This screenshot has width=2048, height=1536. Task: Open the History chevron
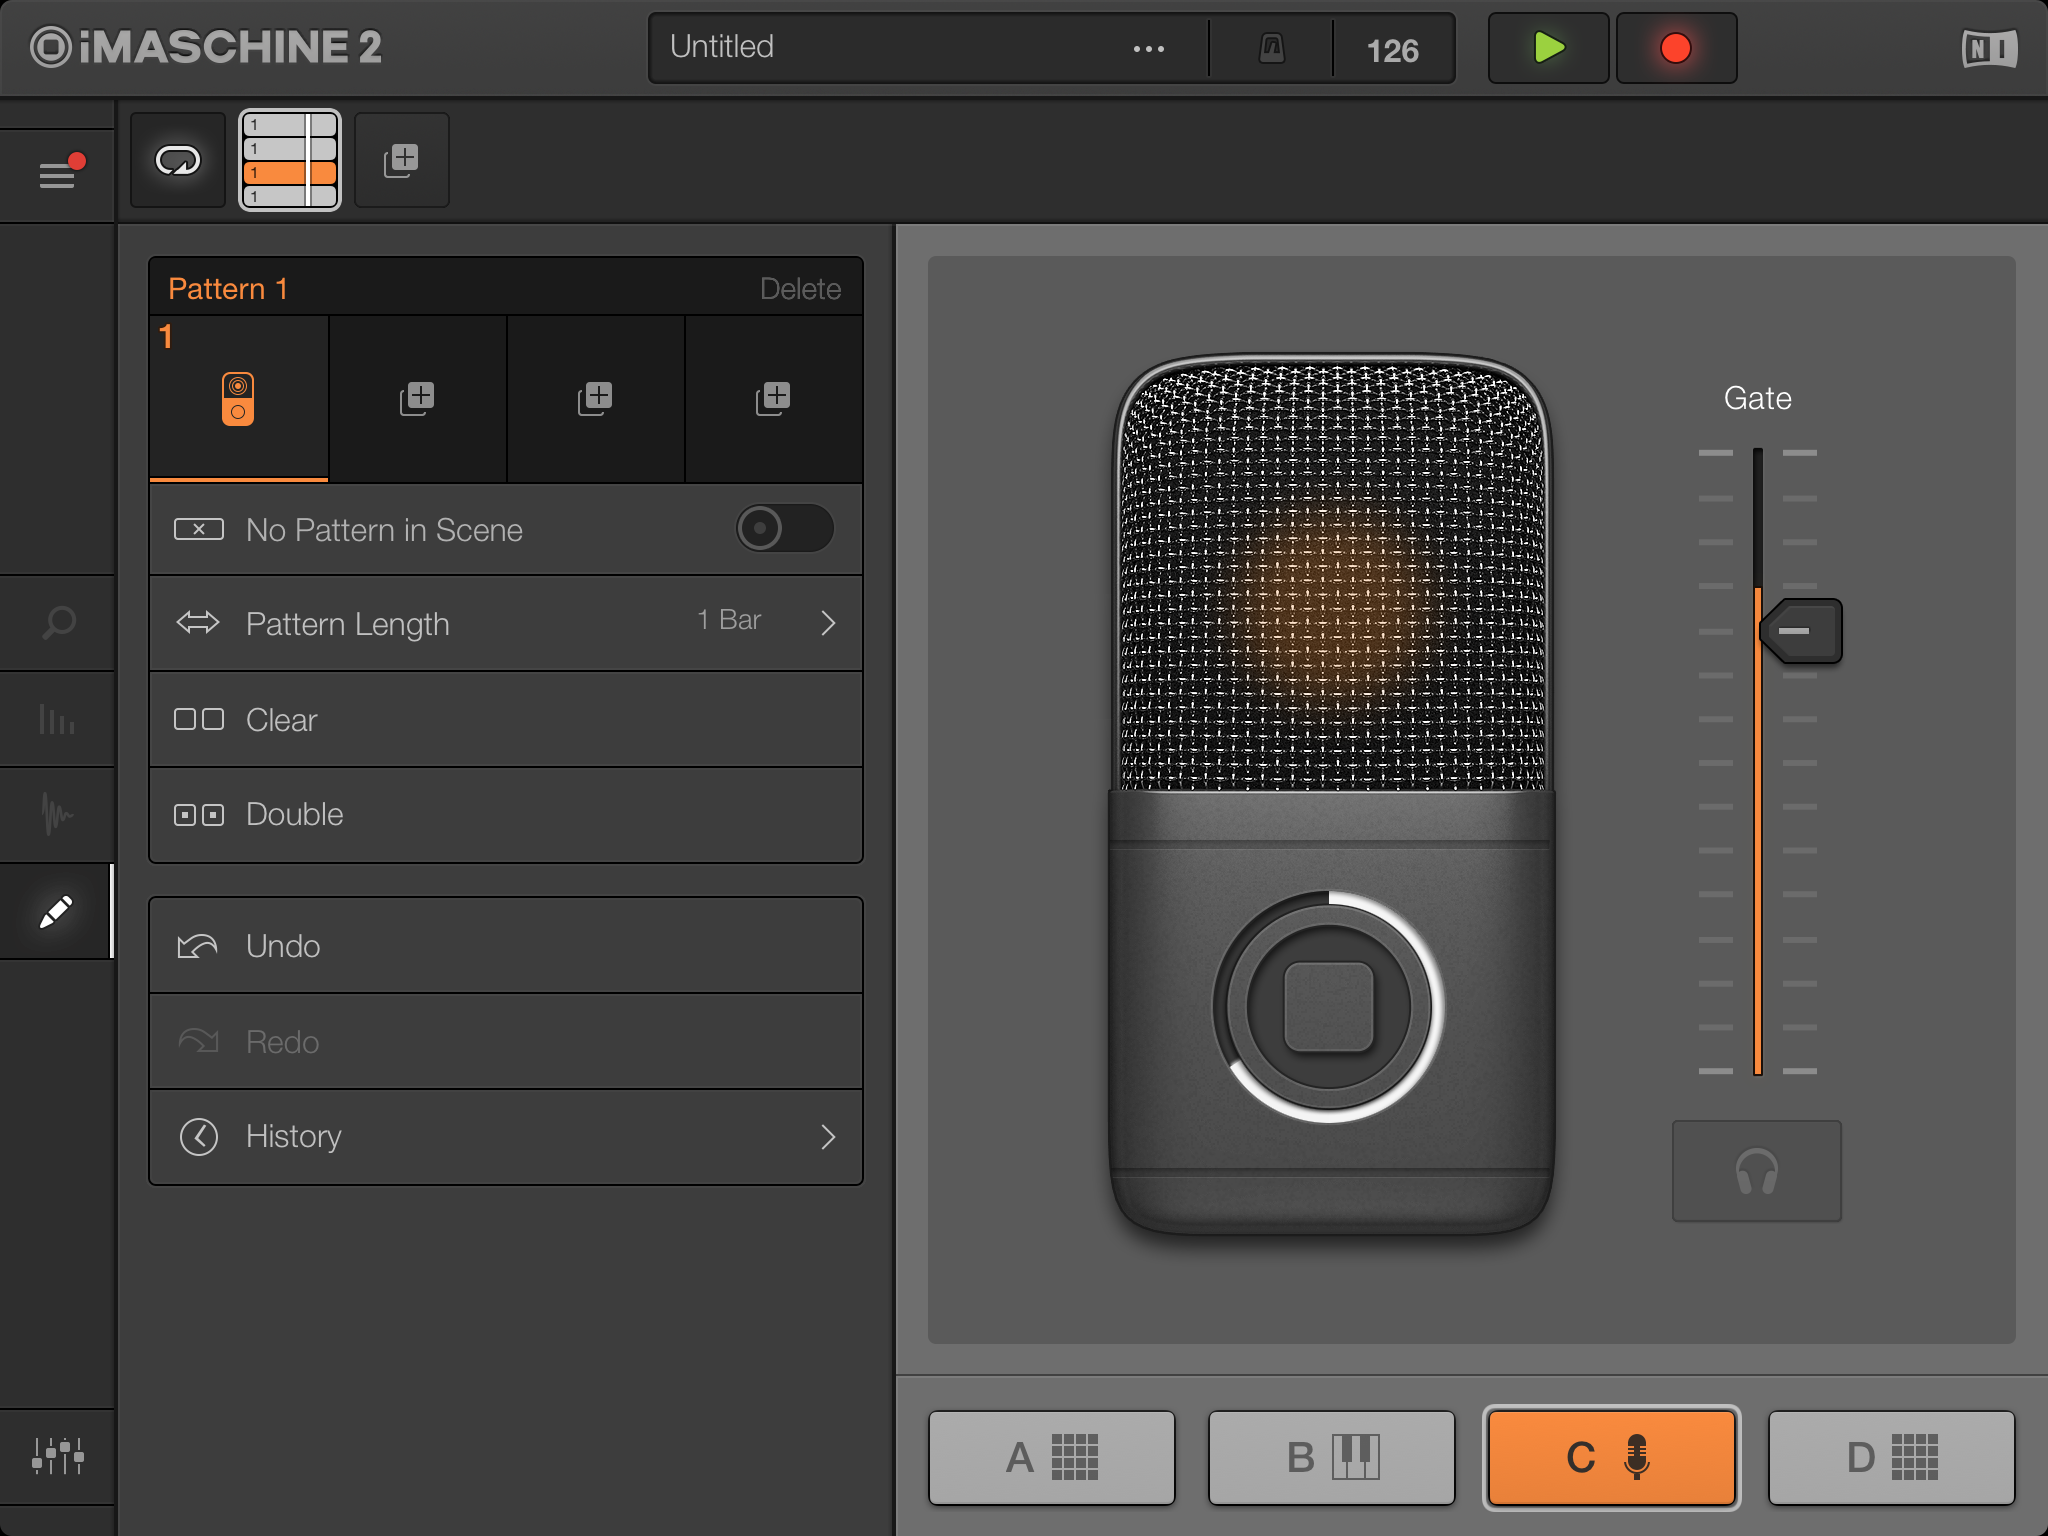828,1137
